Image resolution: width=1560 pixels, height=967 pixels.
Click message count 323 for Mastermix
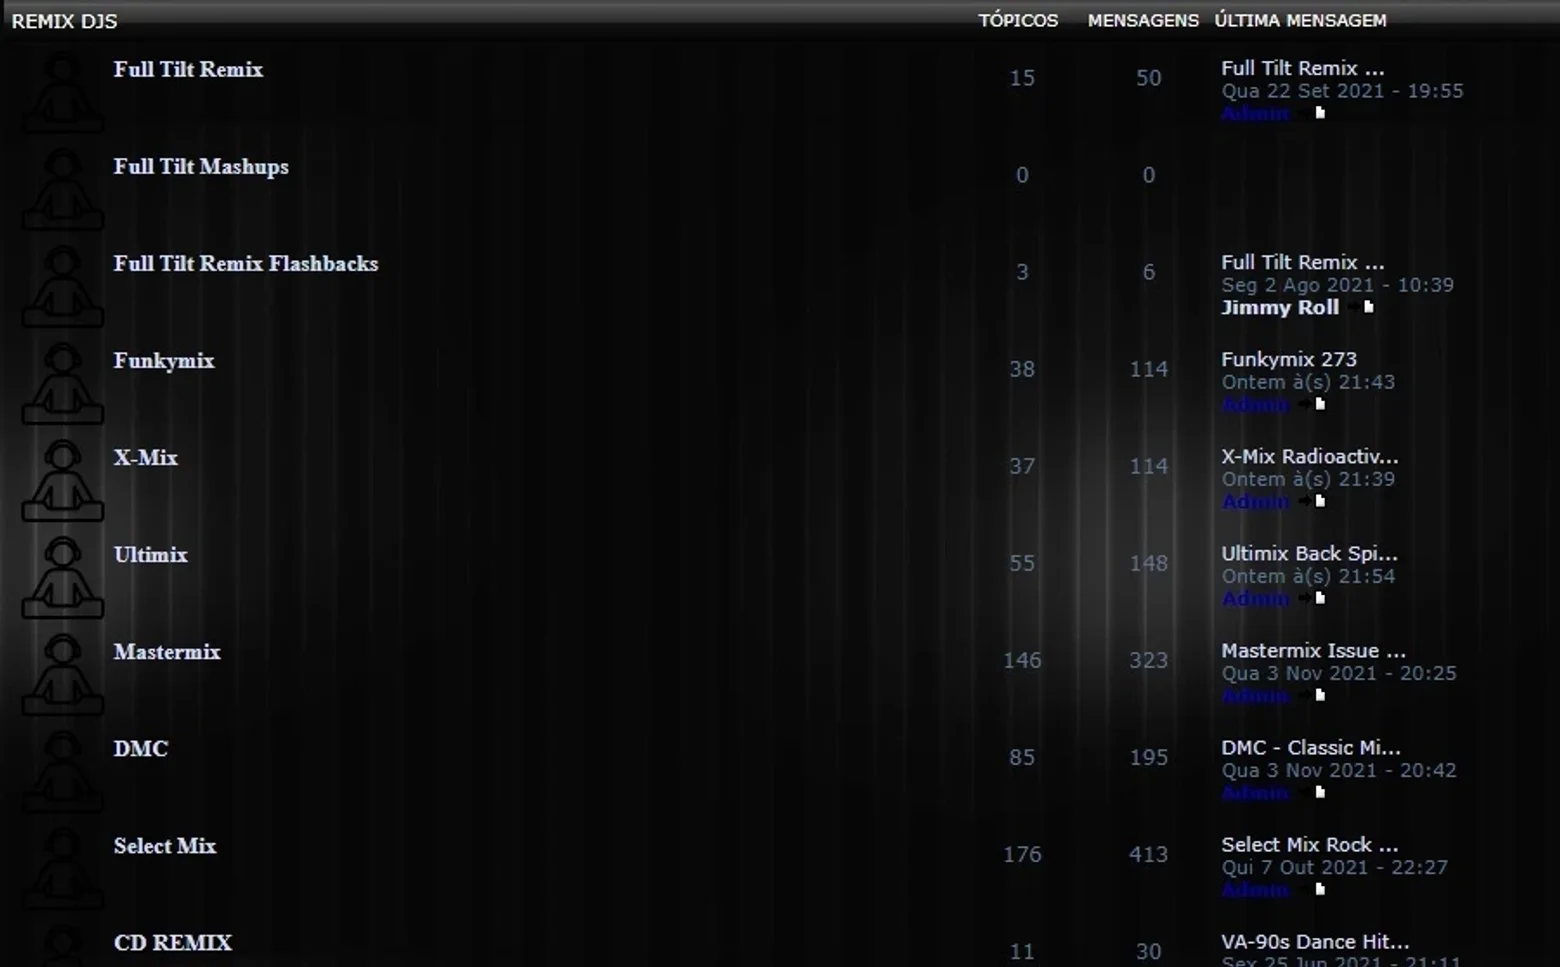[1148, 660]
